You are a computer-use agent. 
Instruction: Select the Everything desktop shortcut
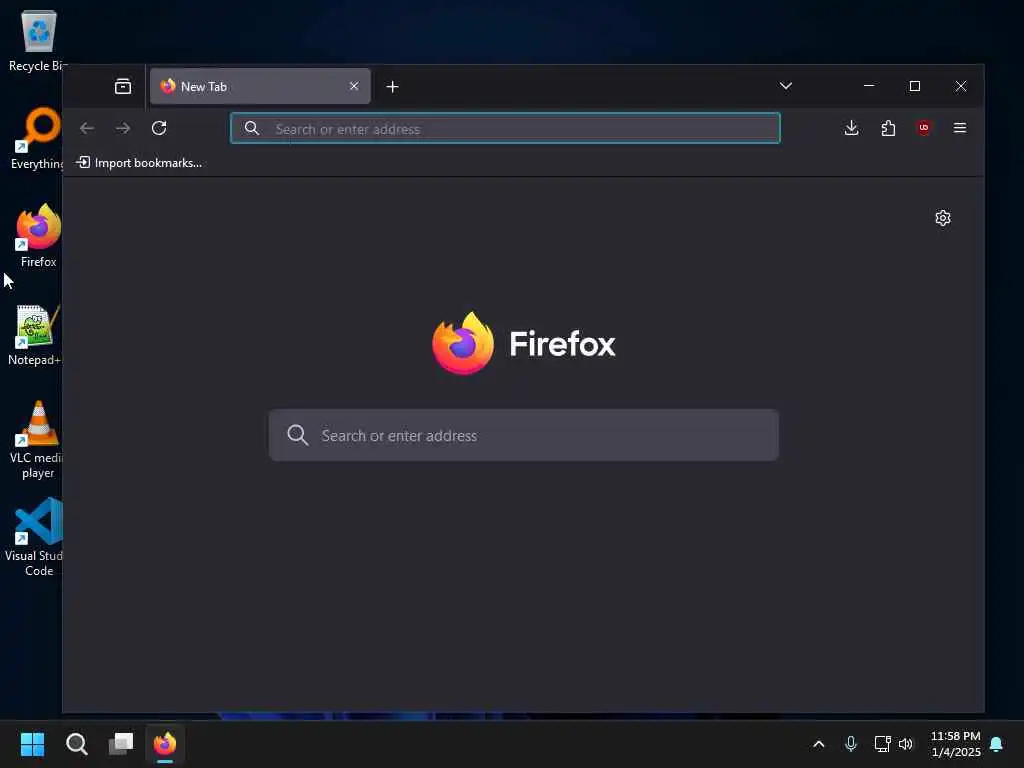click(x=38, y=138)
